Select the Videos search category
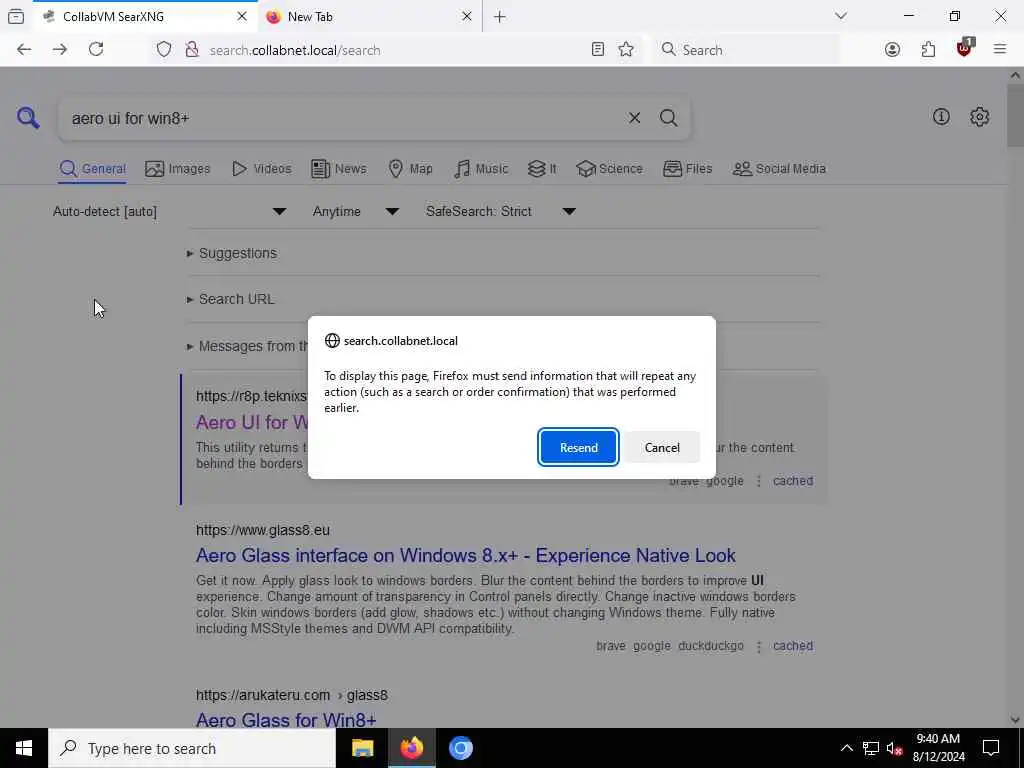This screenshot has width=1024, height=768. 261,169
